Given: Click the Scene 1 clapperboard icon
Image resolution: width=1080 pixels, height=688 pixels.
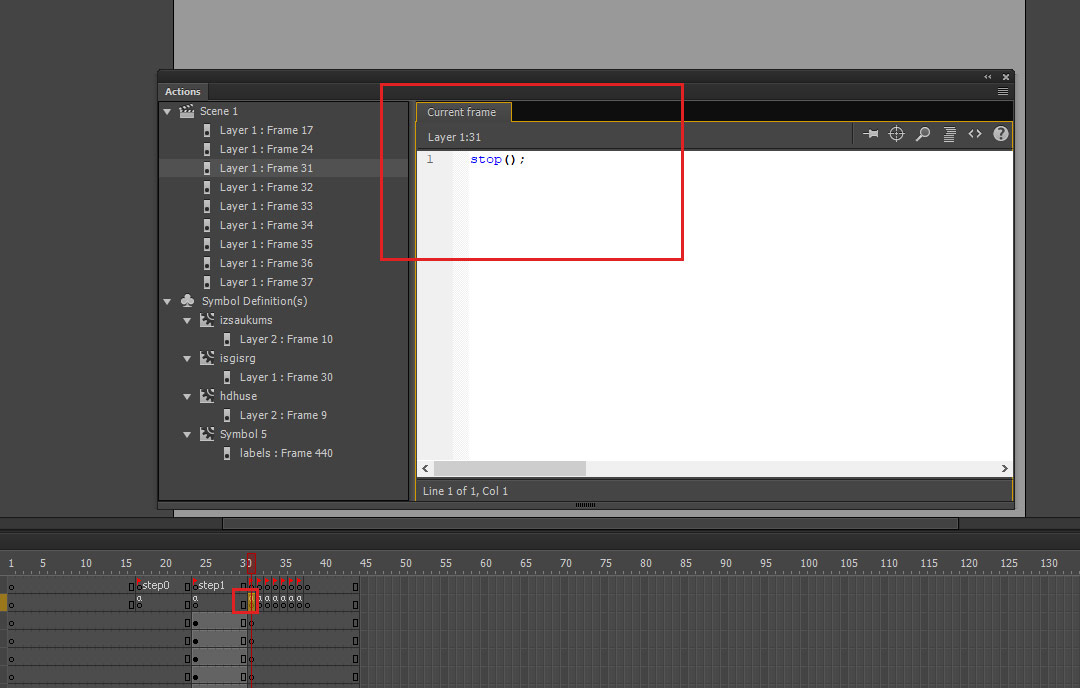Looking at the screenshot, I should point(187,111).
